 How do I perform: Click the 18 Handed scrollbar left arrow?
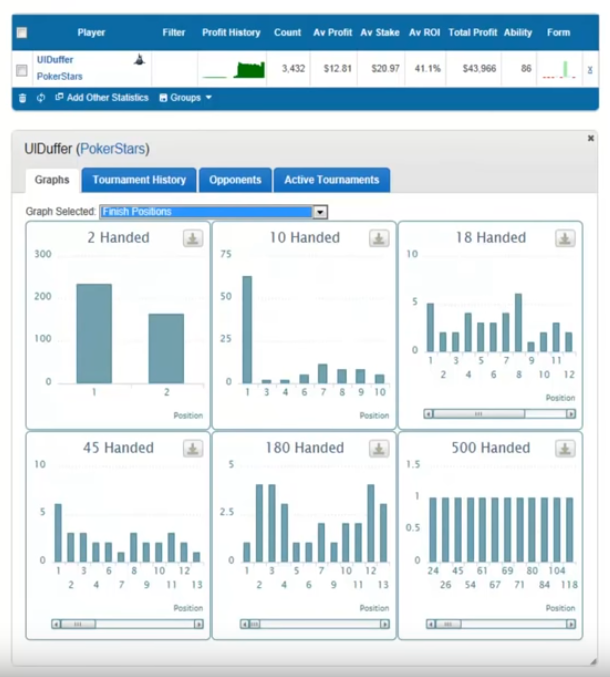click(428, 414)
